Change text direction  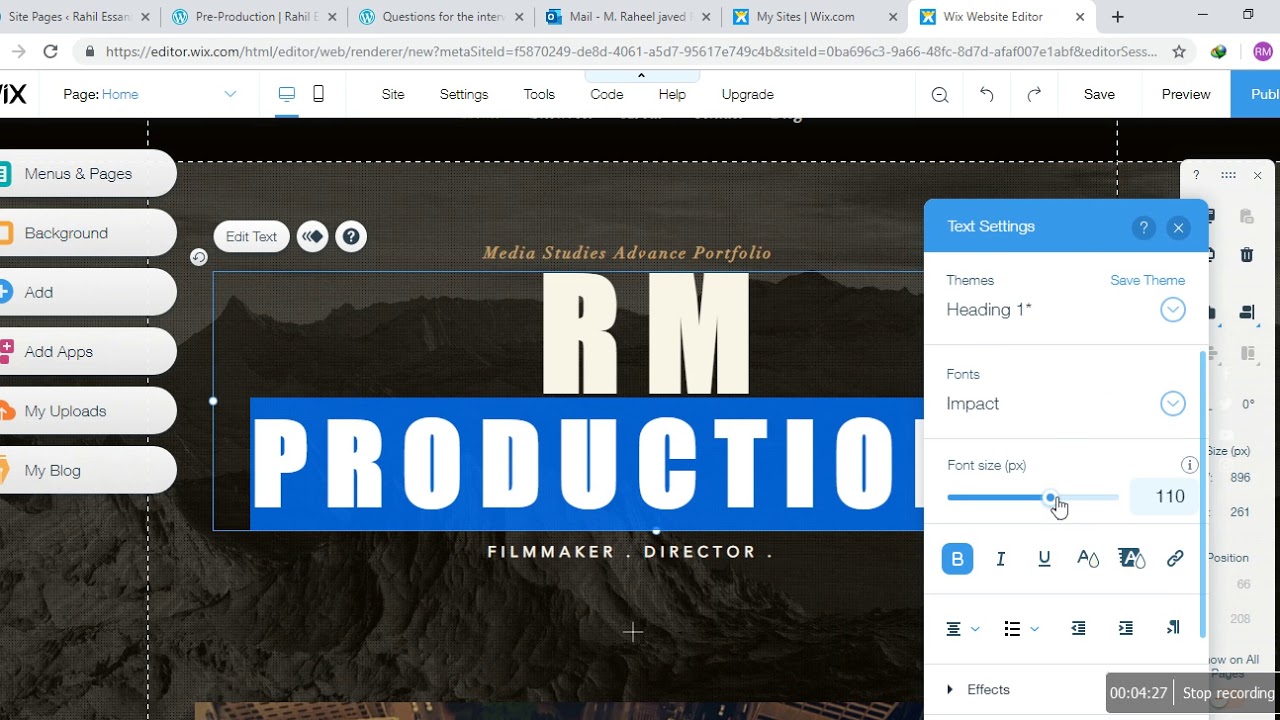pos(1173,628)
